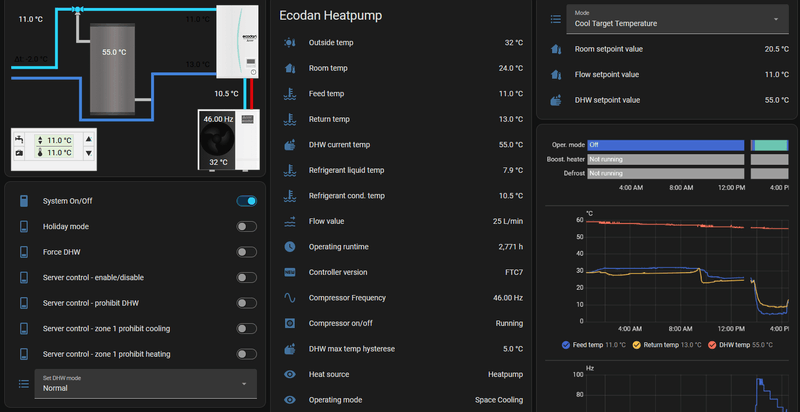The height and width of the screenshot is (412, 800).
Task: Click the Holiday mode phone icon
Action: (23, 227)
